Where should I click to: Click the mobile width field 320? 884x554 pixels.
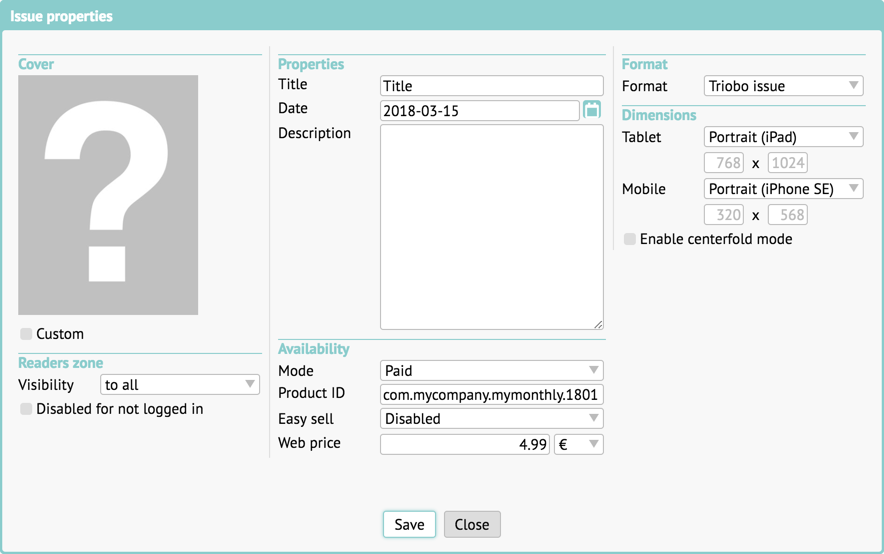724,215
